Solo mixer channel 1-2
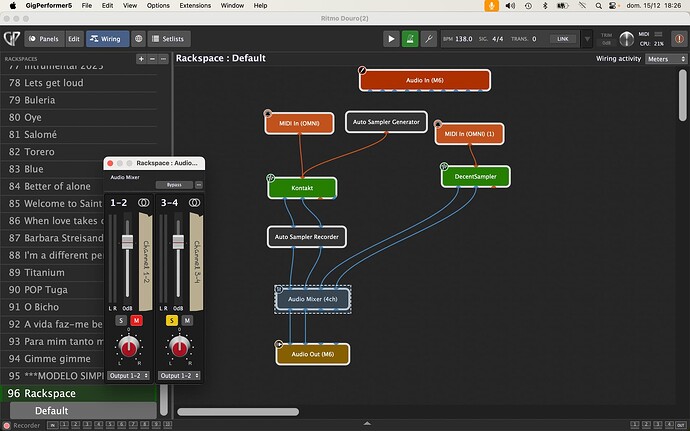The width and height of the screenshot is (690, 431). (121, 320)
